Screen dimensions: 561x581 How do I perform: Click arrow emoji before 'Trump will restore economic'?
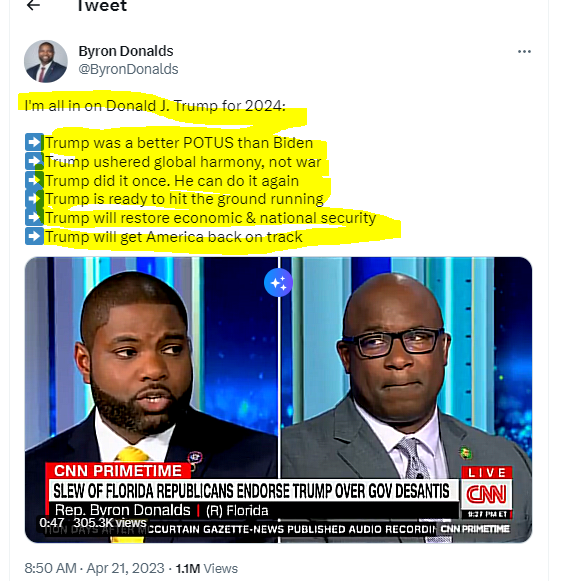[x=34, y=217]
